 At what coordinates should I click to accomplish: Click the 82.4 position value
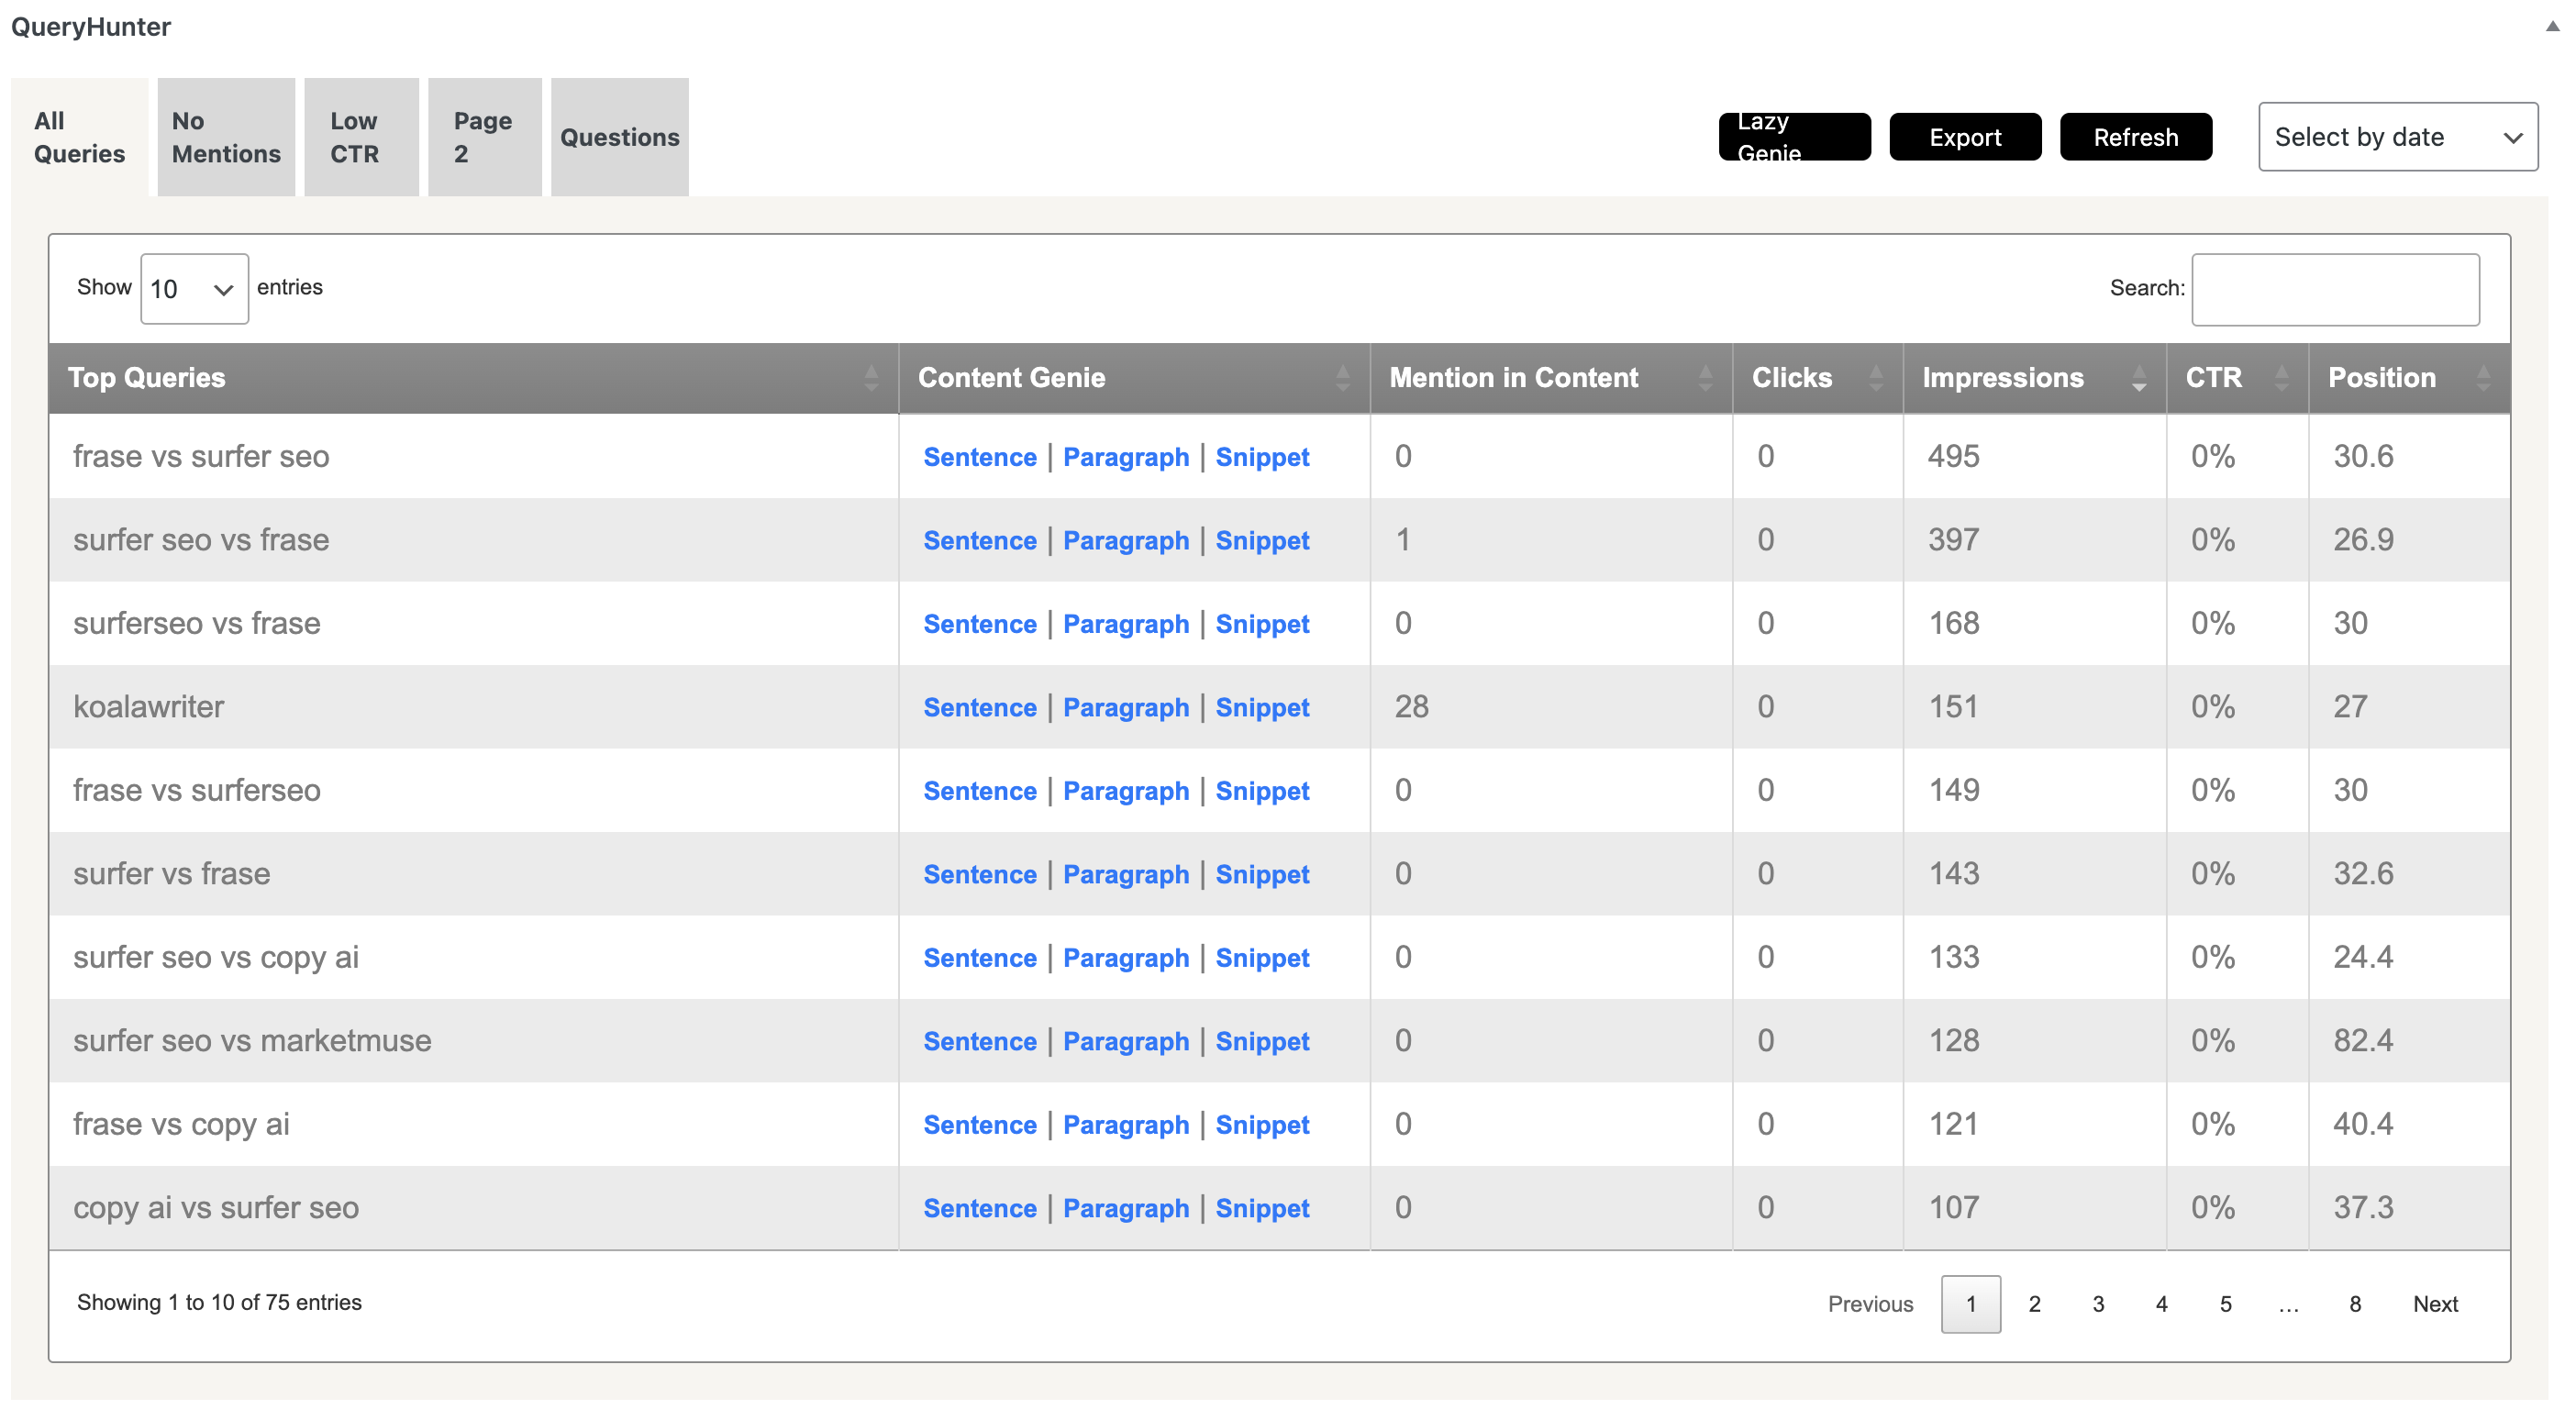pos(2362,1041)
